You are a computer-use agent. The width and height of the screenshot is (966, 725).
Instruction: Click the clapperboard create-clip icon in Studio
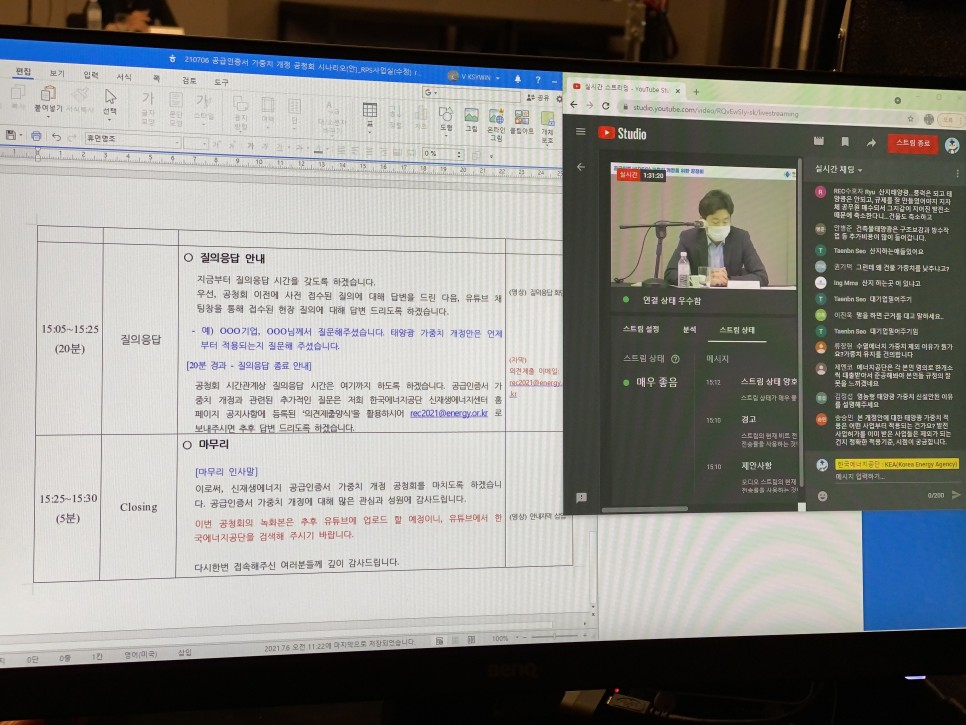point(819,141)
